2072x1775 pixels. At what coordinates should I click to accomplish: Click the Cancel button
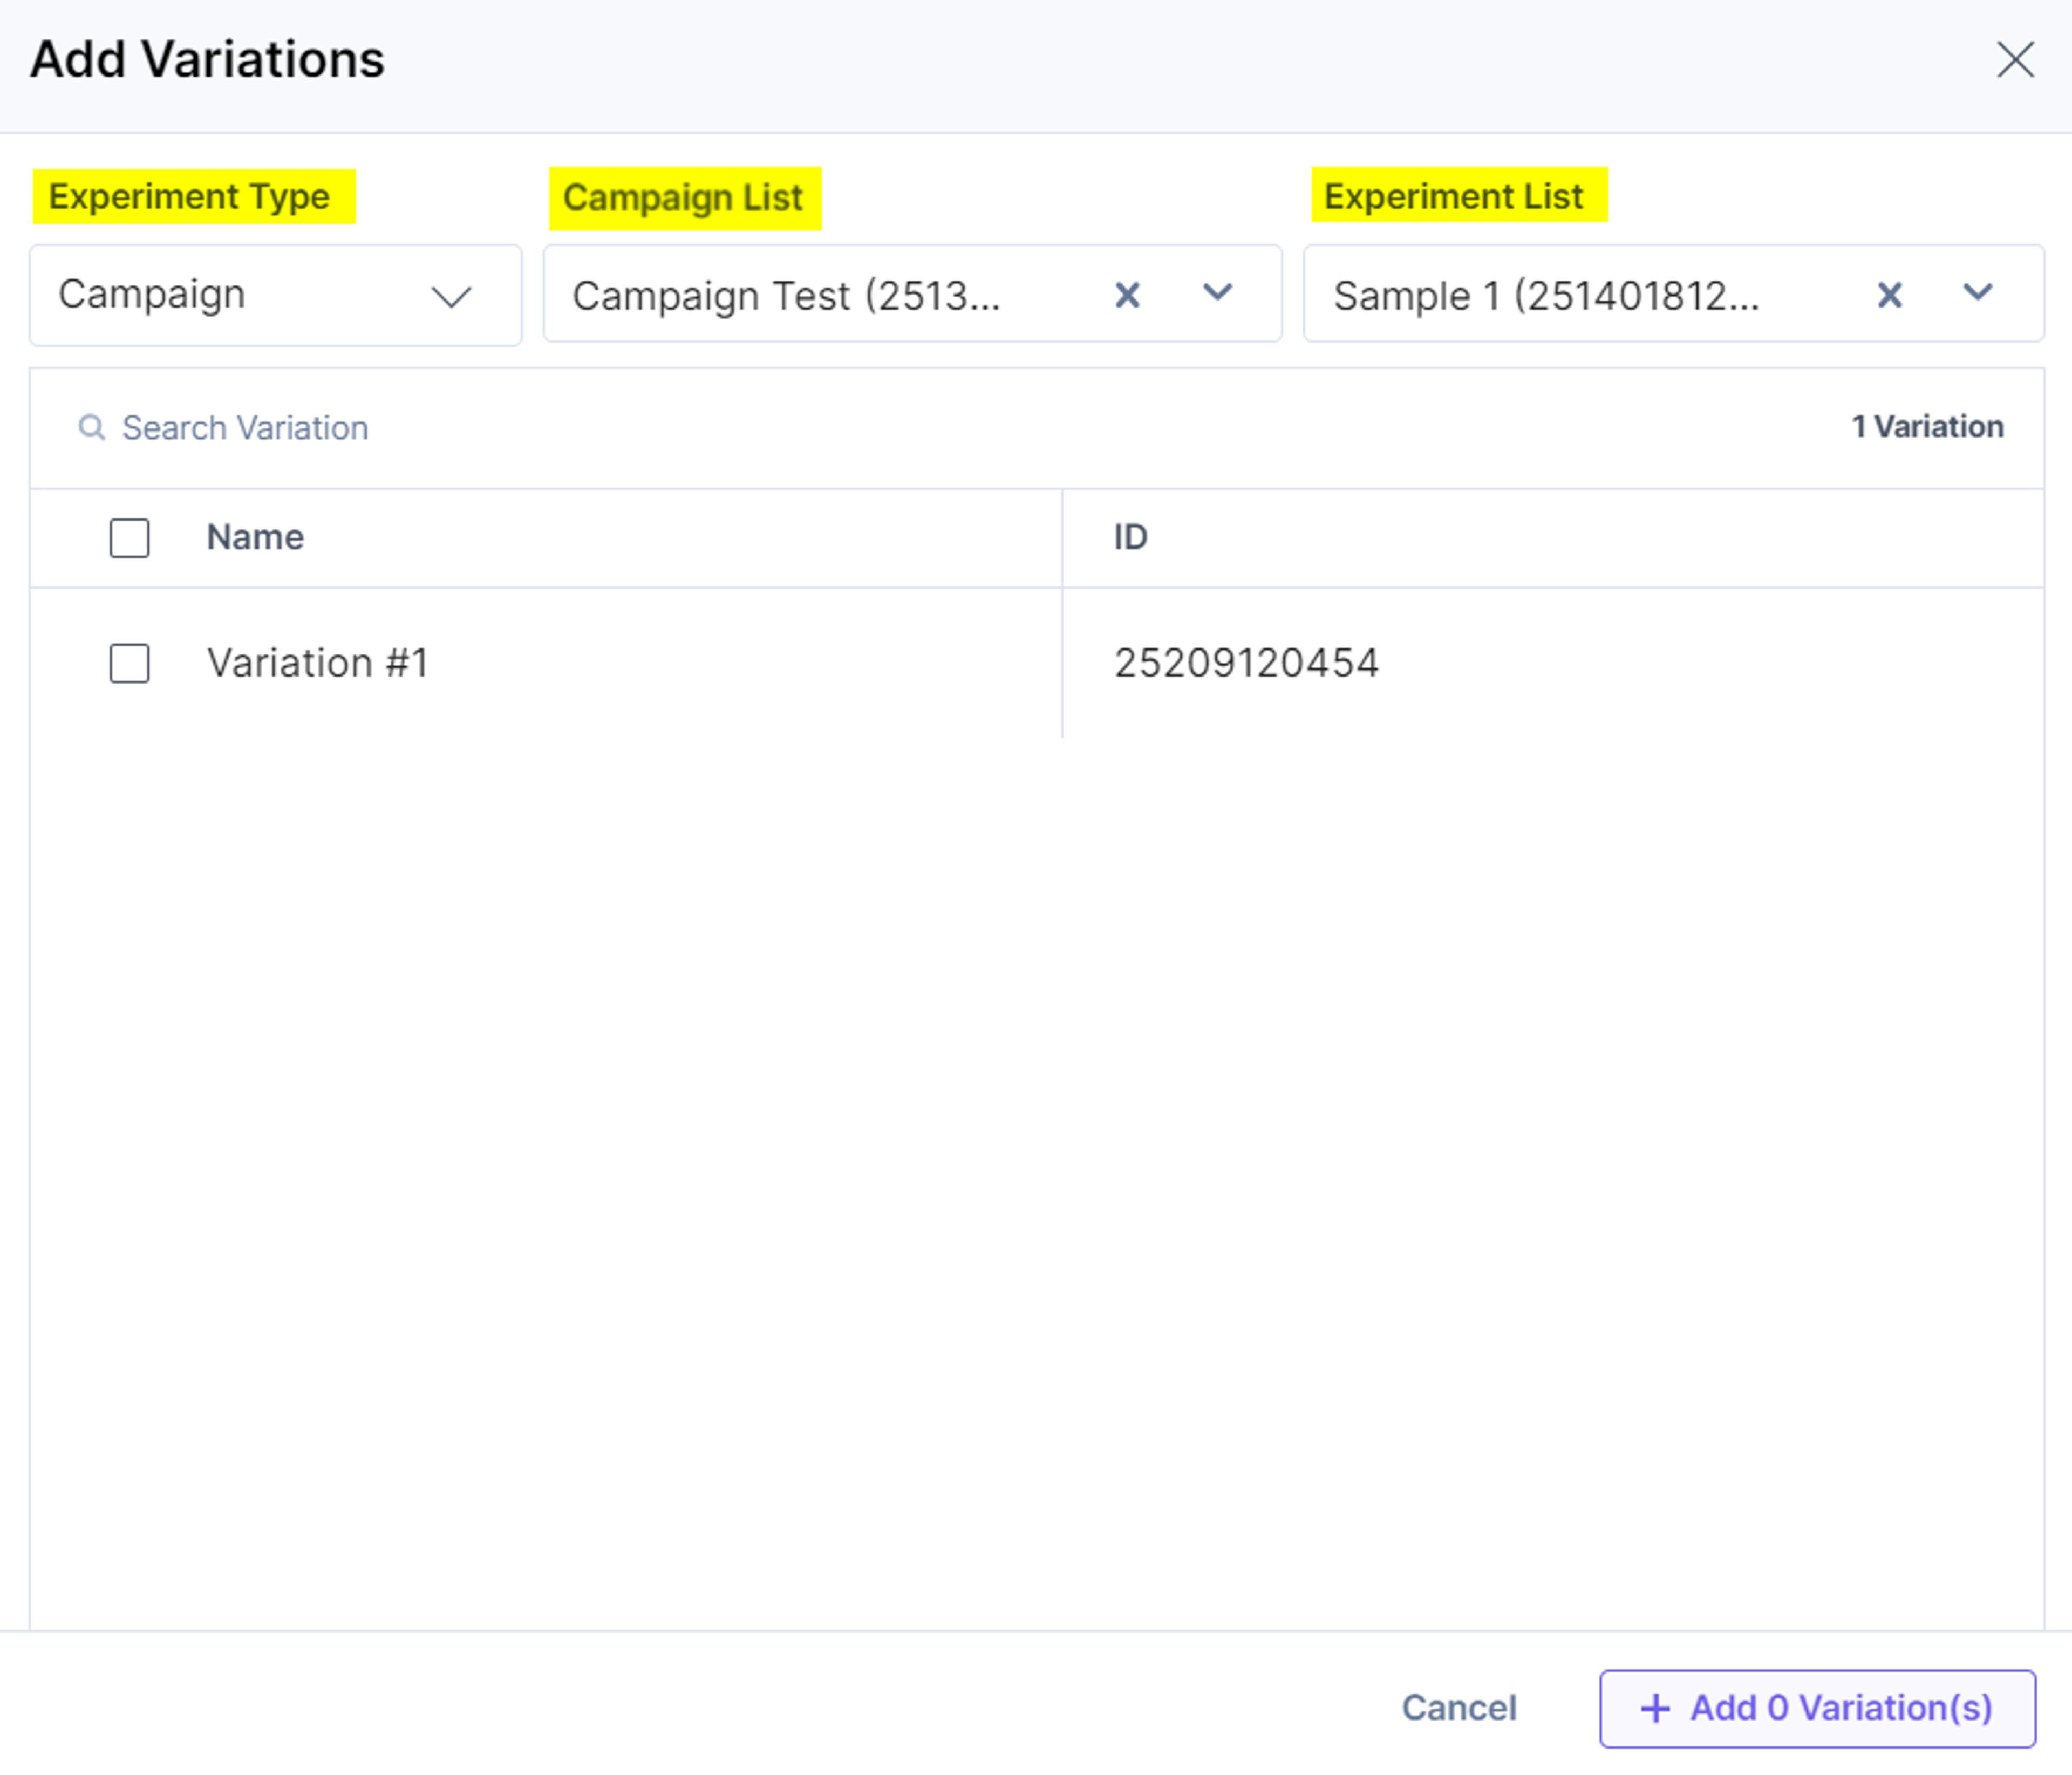(1459, 1708)
